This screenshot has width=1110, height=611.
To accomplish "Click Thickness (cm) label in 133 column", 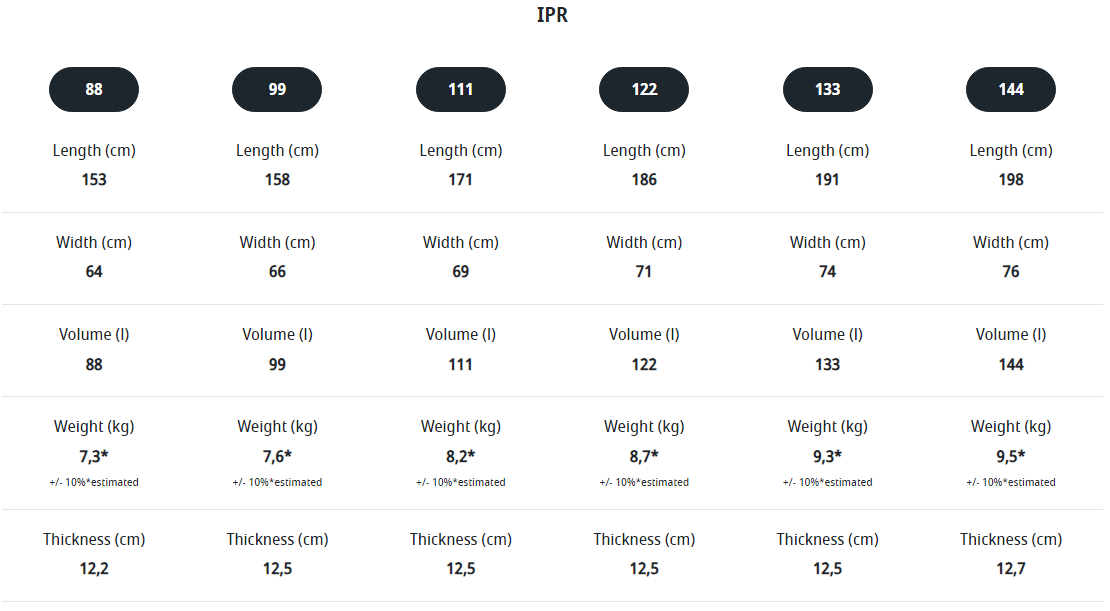I will (828, 539).
